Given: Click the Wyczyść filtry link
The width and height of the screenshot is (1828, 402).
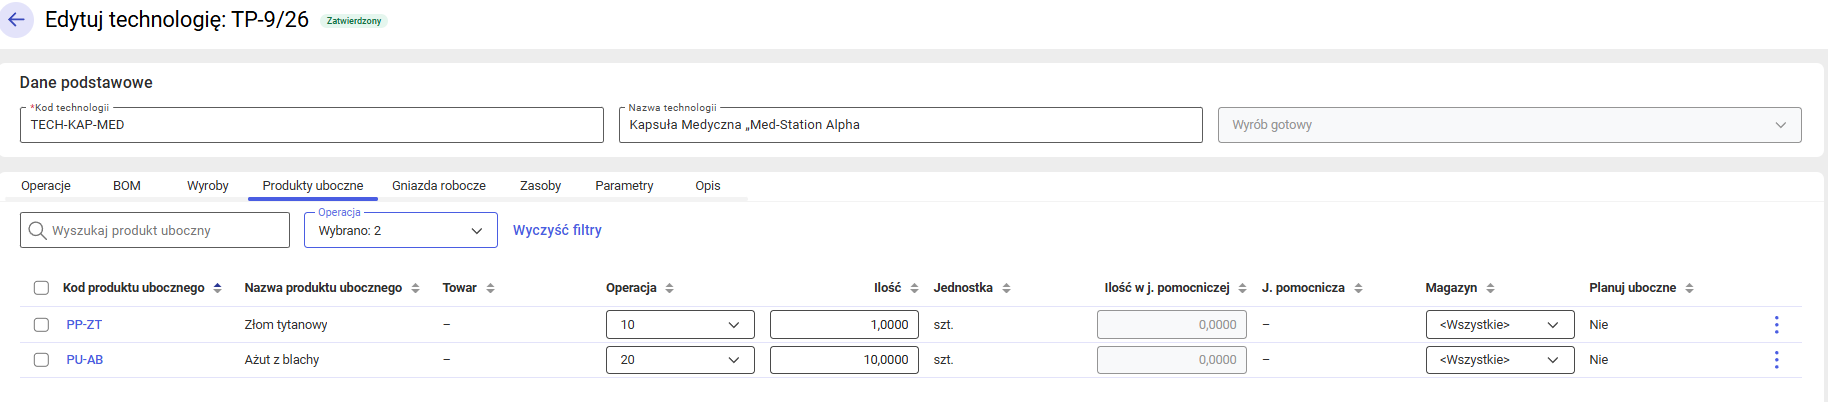Looking at the screenshot, I should coord(557,230).
